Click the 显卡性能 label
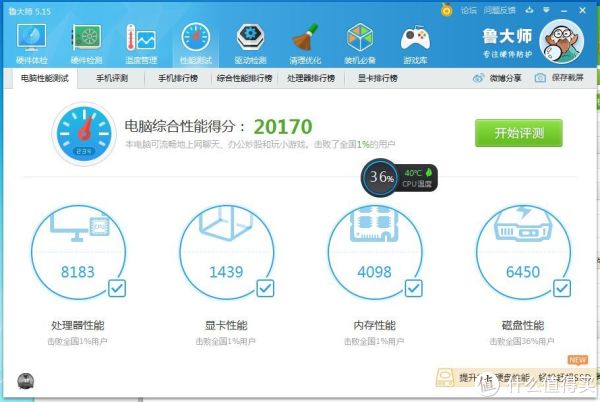This screenshot has height=402, width=600. click(x=226, y=326)
